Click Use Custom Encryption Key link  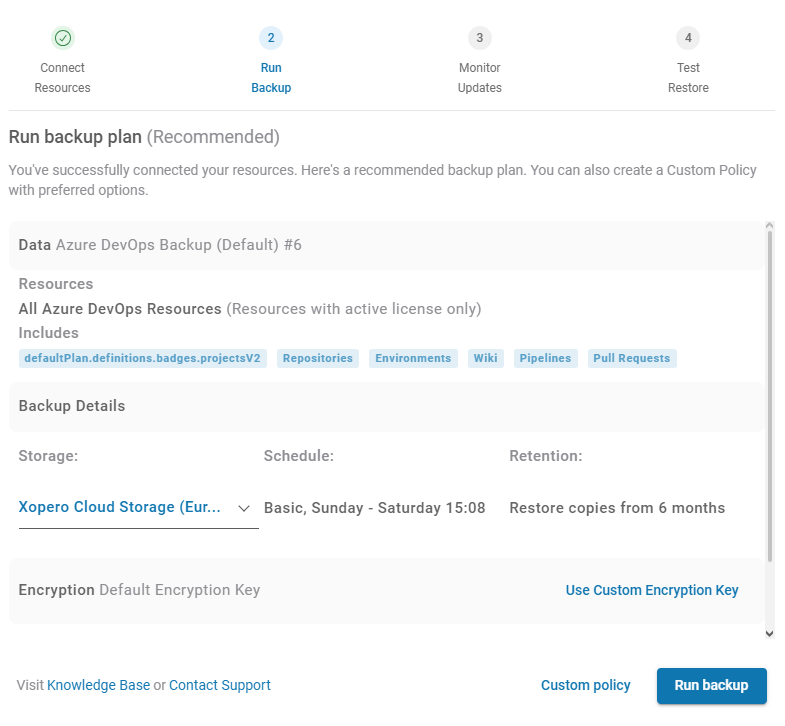pos(652,590)
